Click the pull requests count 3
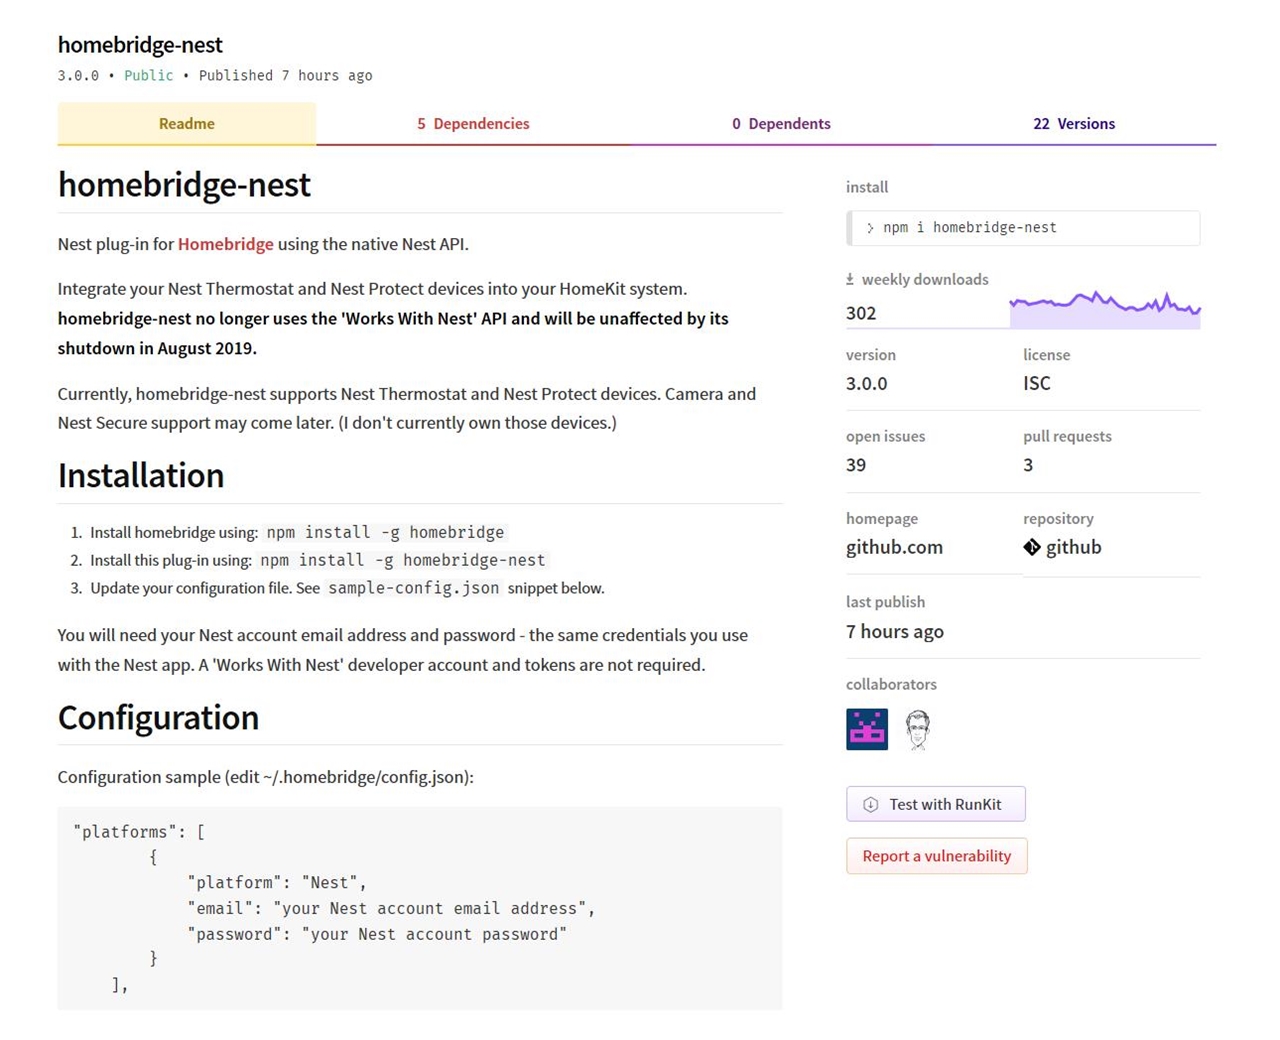 (x=1028, y=465)
